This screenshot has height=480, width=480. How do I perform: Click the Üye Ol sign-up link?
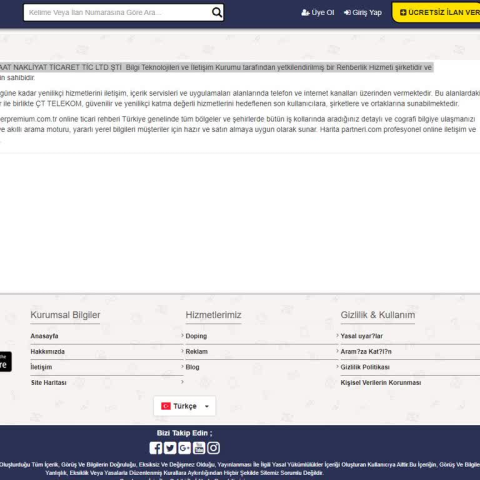(318, 13)
